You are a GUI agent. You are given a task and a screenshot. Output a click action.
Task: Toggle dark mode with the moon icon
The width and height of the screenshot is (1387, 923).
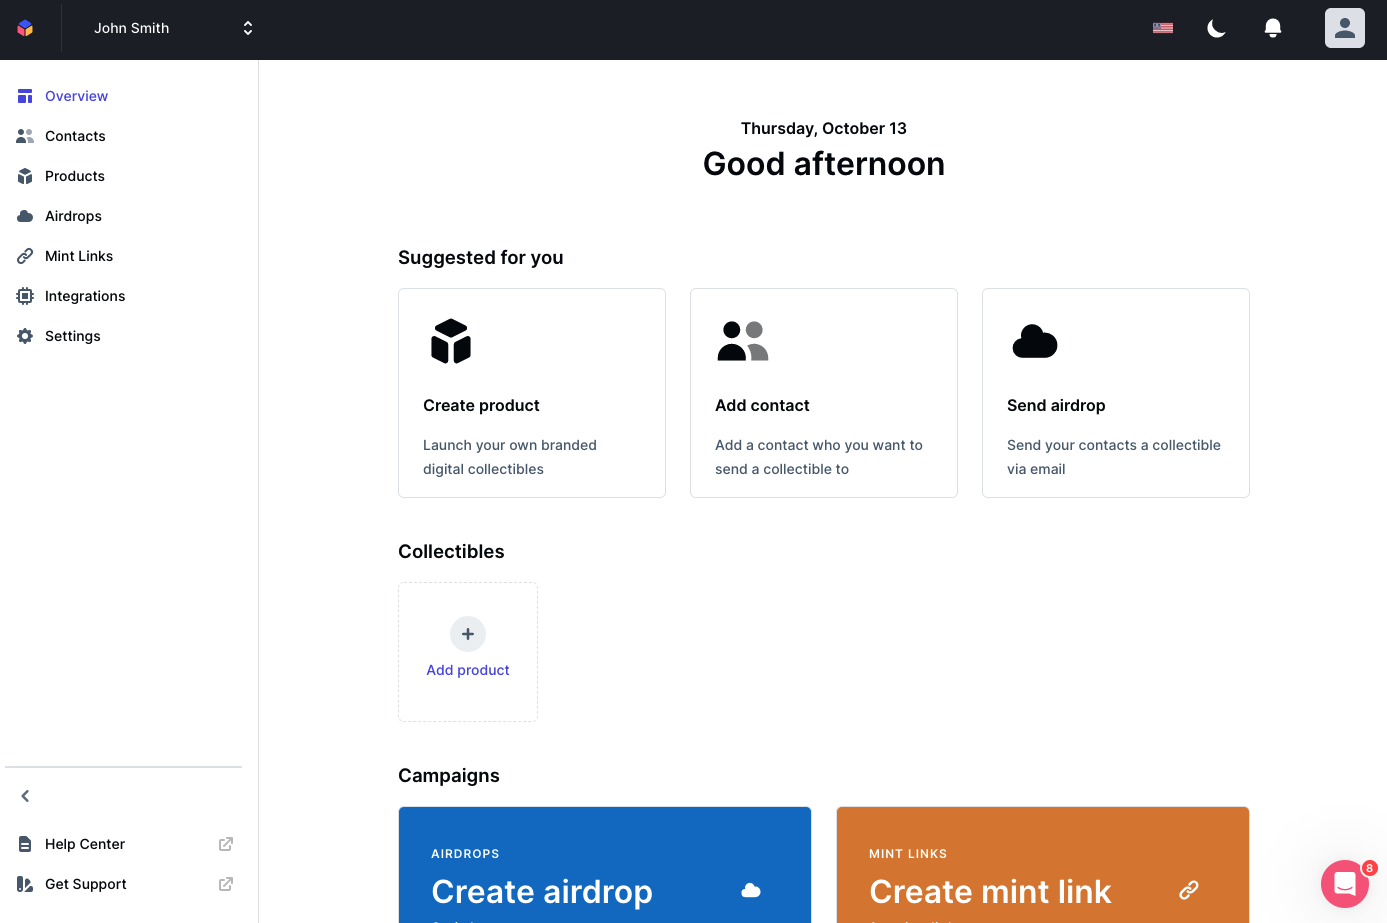[x=1216, y=29]
